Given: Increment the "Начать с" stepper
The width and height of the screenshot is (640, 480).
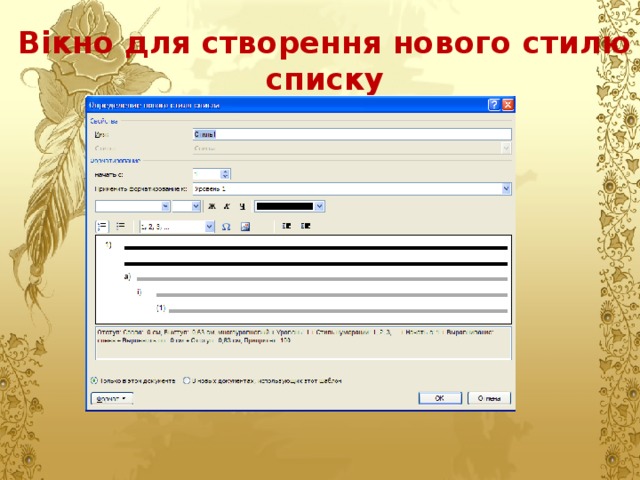Looking at the screenshot, I should point(225,172).
